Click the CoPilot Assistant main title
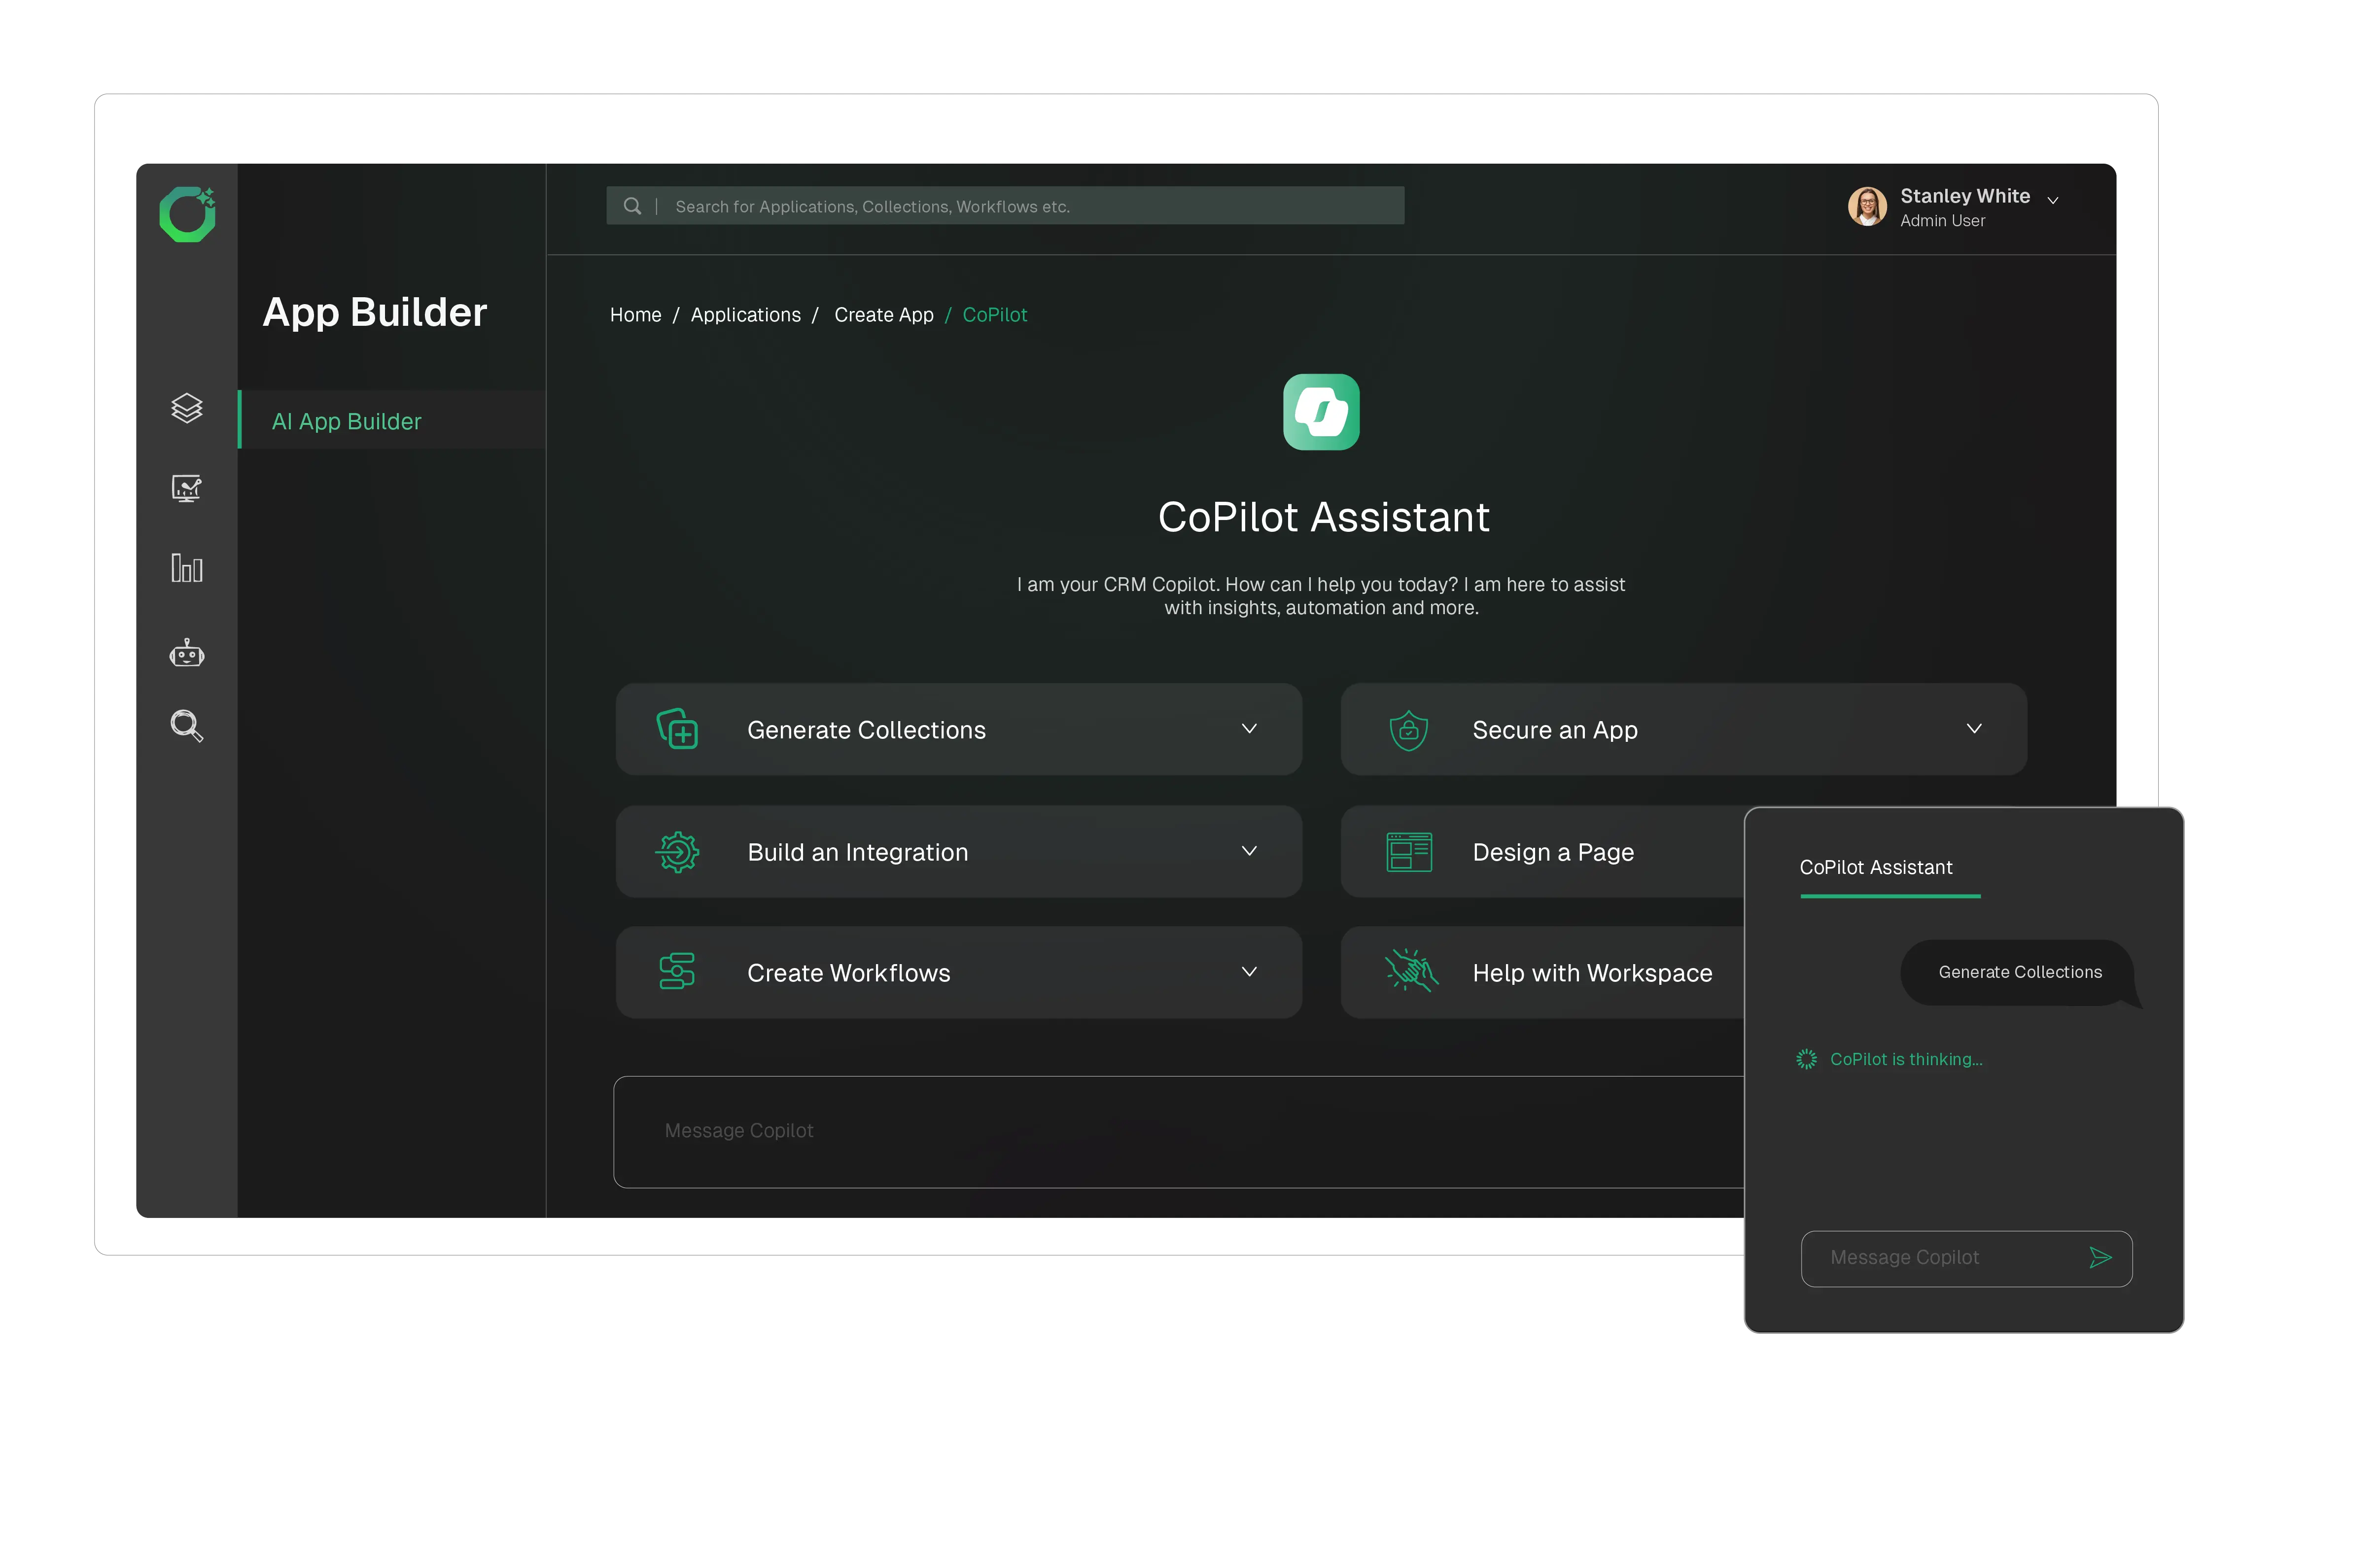 pos(1323,517)
